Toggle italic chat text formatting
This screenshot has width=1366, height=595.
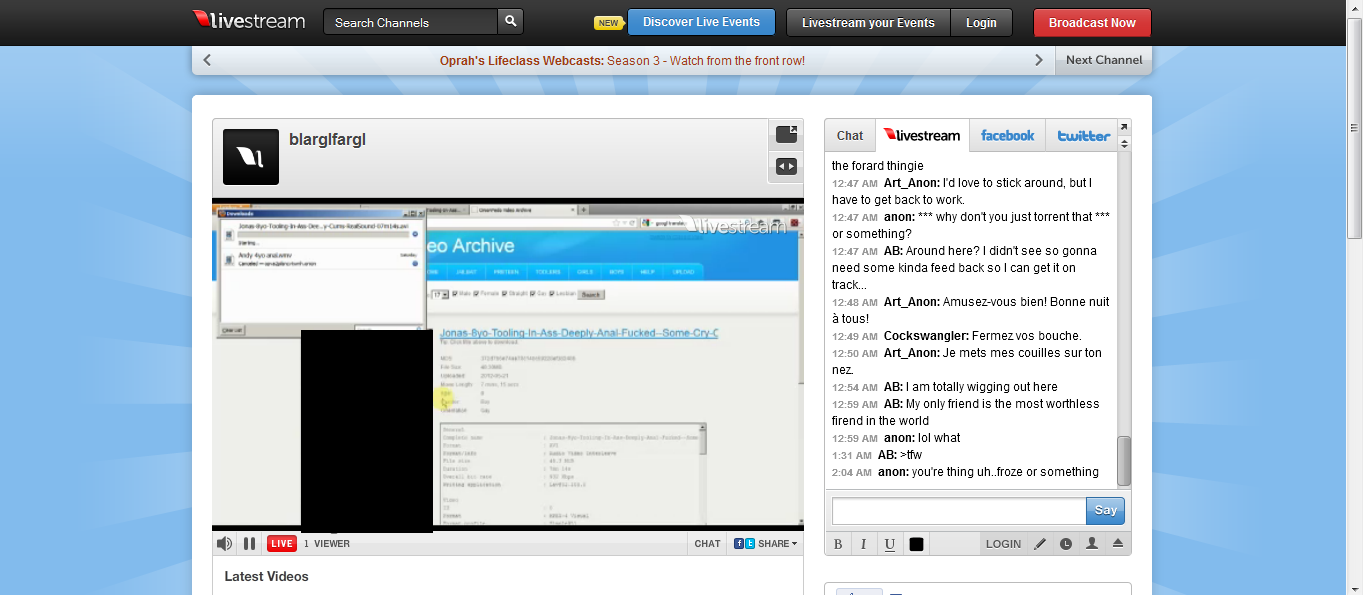coord(864,544)
